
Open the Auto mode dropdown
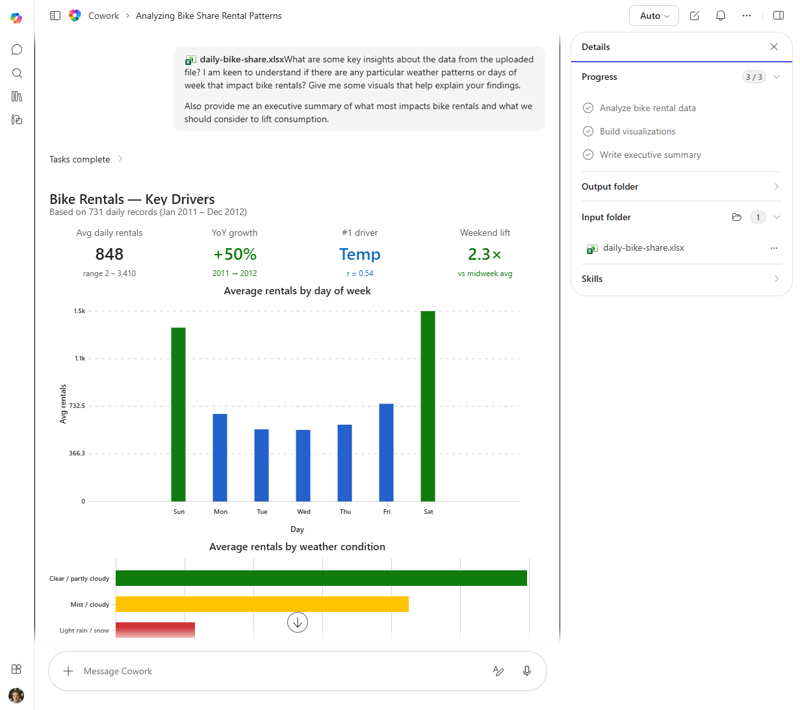pyautogui.click(x=653, y=15)
